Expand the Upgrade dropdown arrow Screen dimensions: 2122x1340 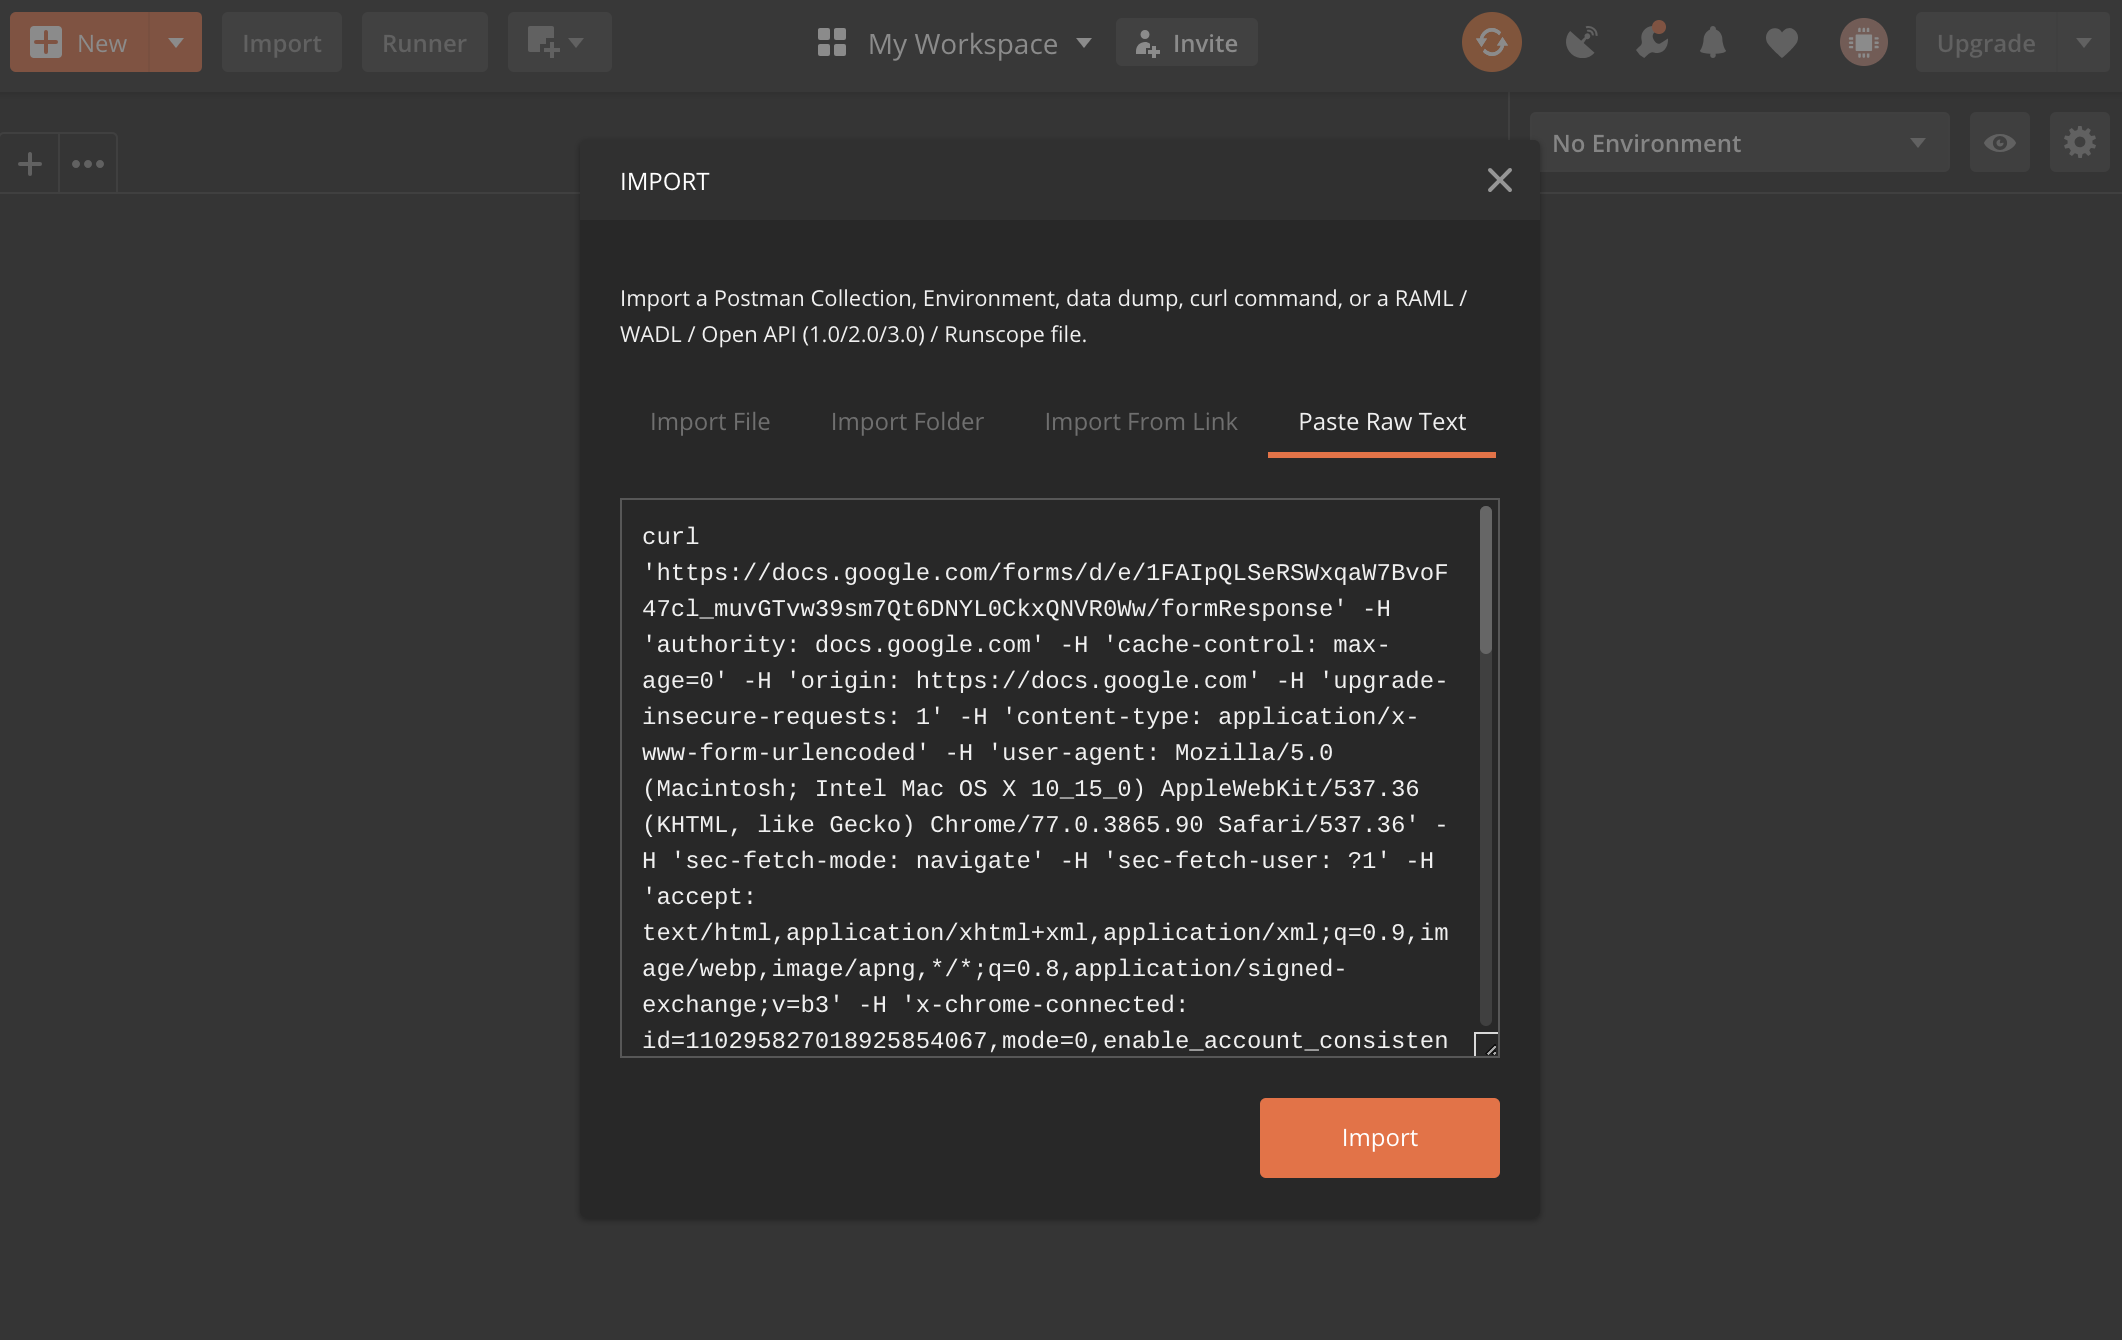tap(2084, 43)
